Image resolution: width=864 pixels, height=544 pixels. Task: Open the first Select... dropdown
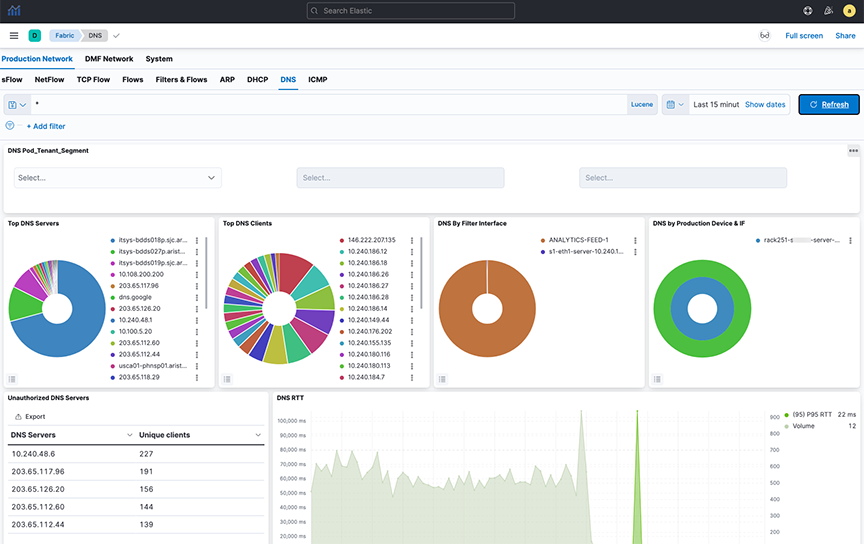[x=117, y=177]
